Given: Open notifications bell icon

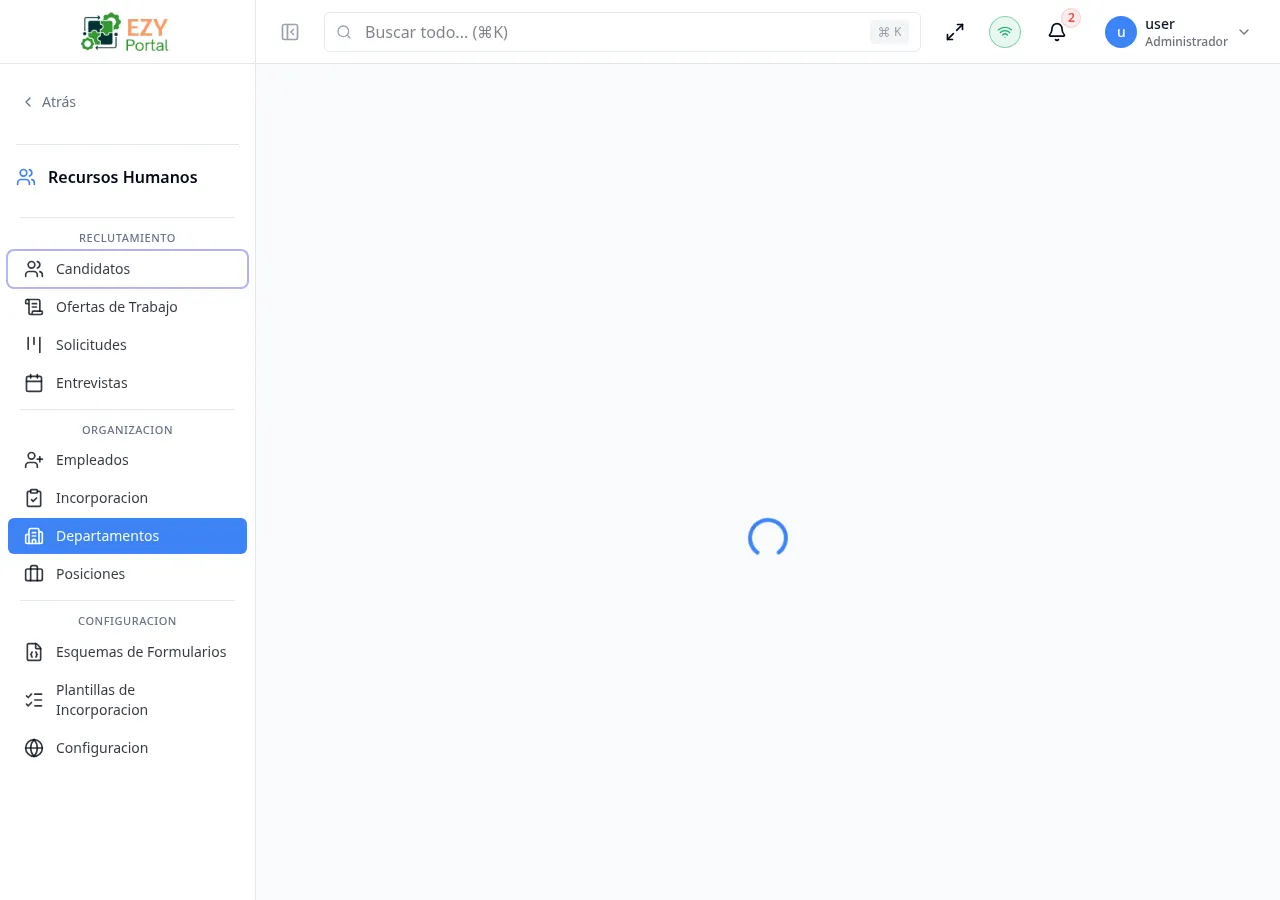Looking at the screenshot, I should [x=1057, y=32].
